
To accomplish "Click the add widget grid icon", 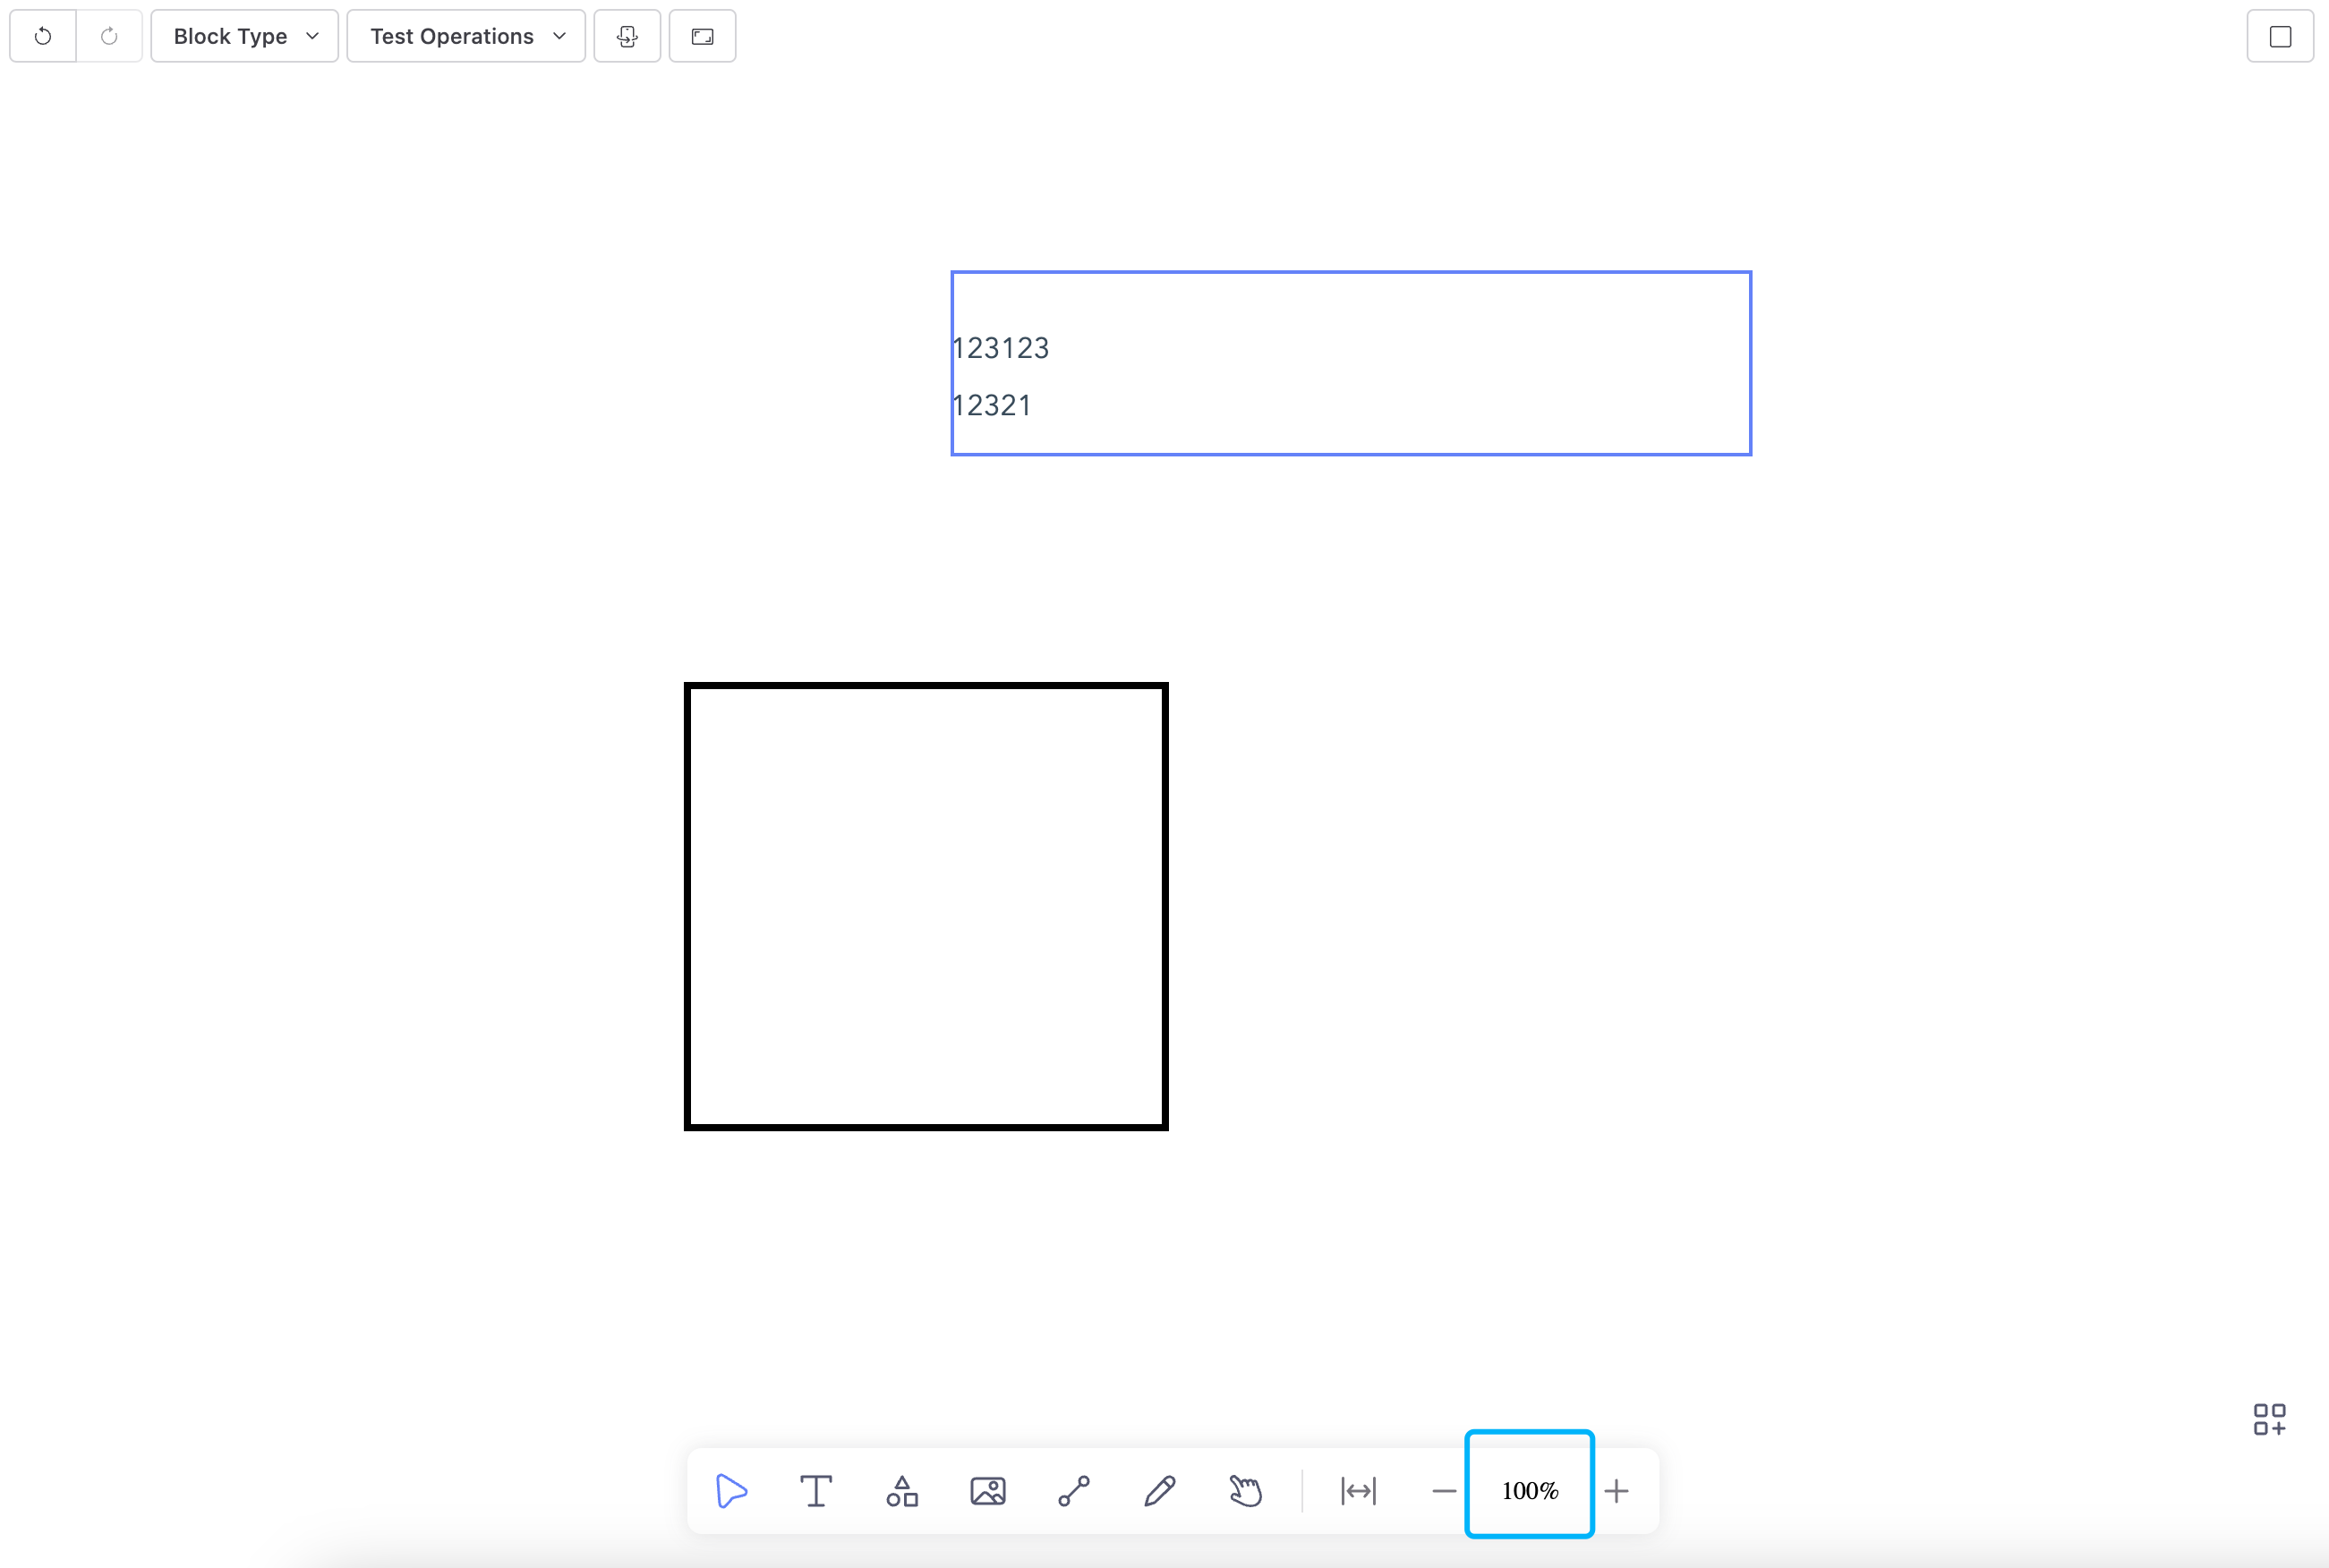I will [2269, 1418].
